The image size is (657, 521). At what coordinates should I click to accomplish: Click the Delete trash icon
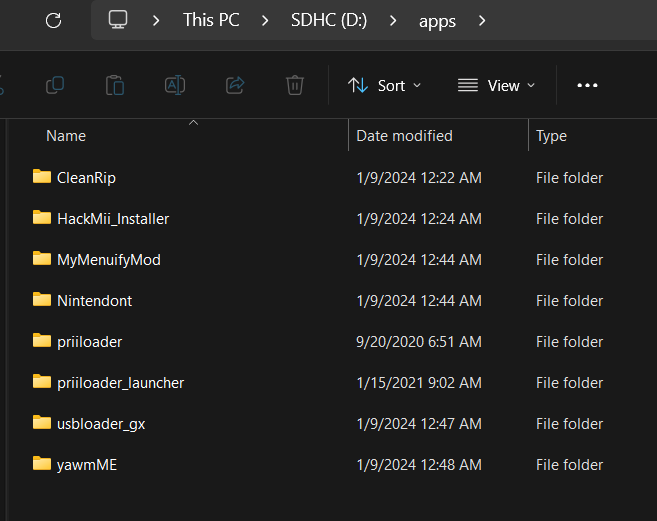point(295,85)
